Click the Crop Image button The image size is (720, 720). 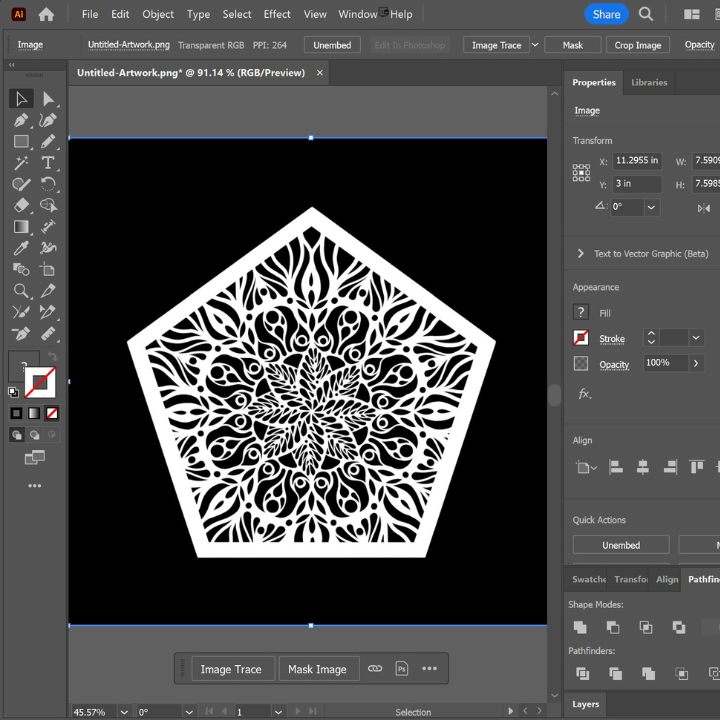pos(637,45)
